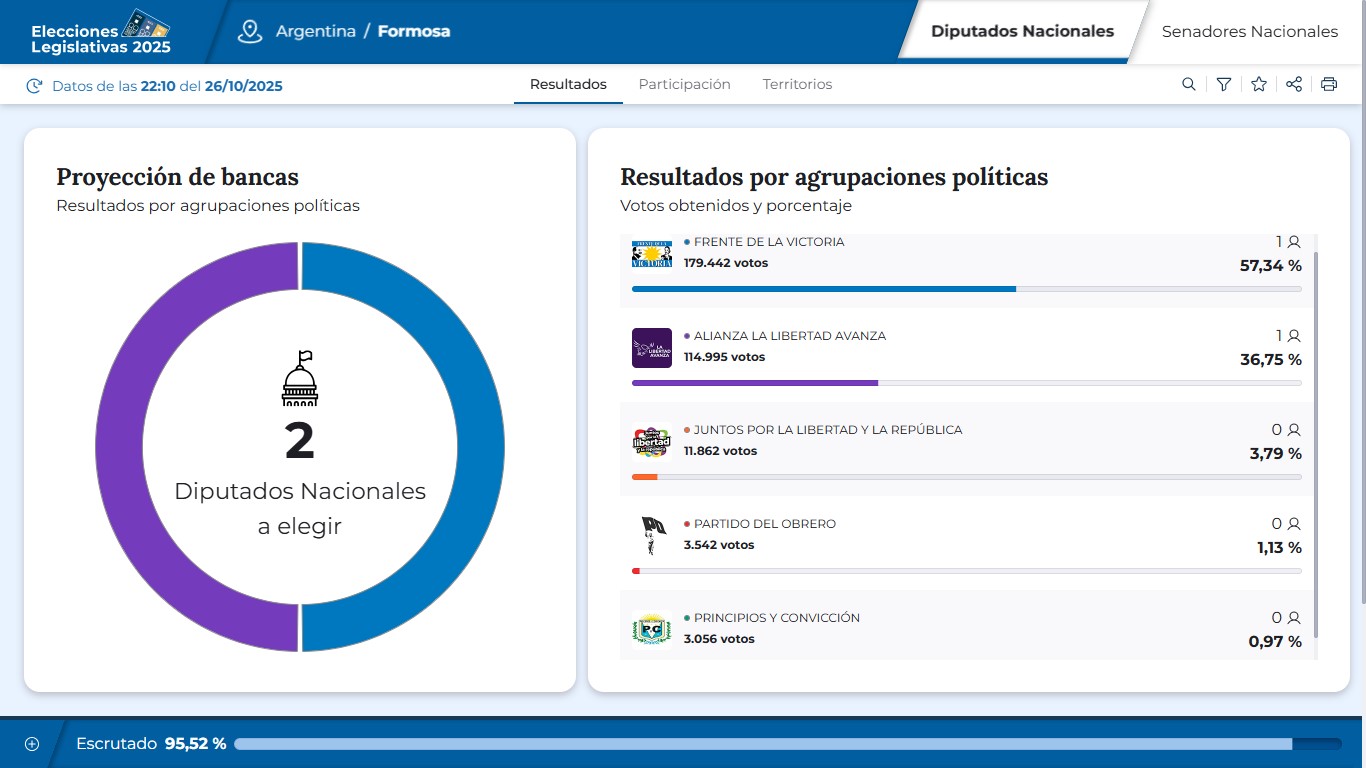The image size is (1366, 768).
Task: Click the Argentina breadcrumb link
Action: pos(316,31)
